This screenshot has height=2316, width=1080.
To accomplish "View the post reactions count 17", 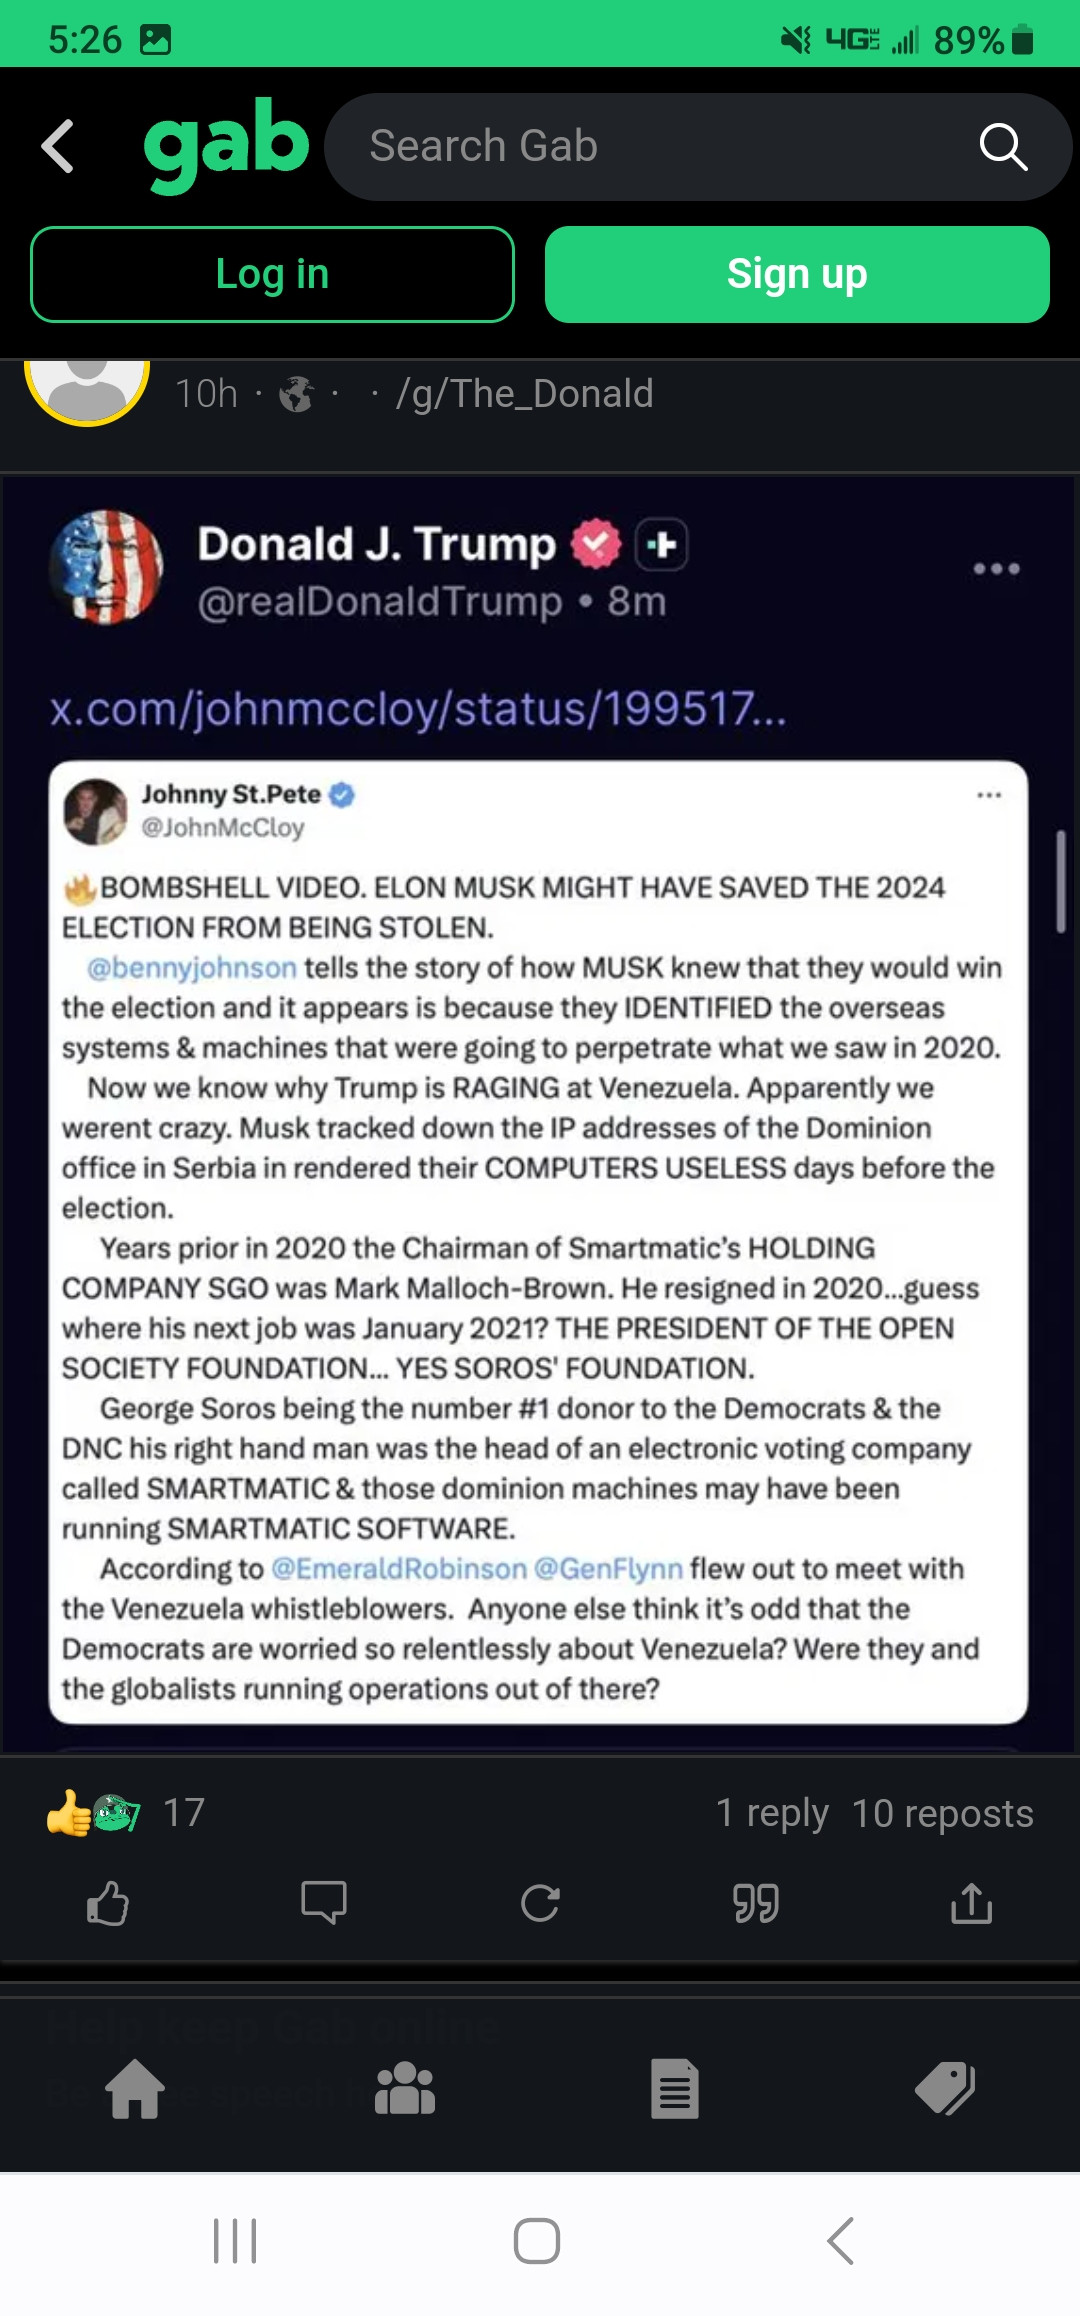I will pos(184,1813).
